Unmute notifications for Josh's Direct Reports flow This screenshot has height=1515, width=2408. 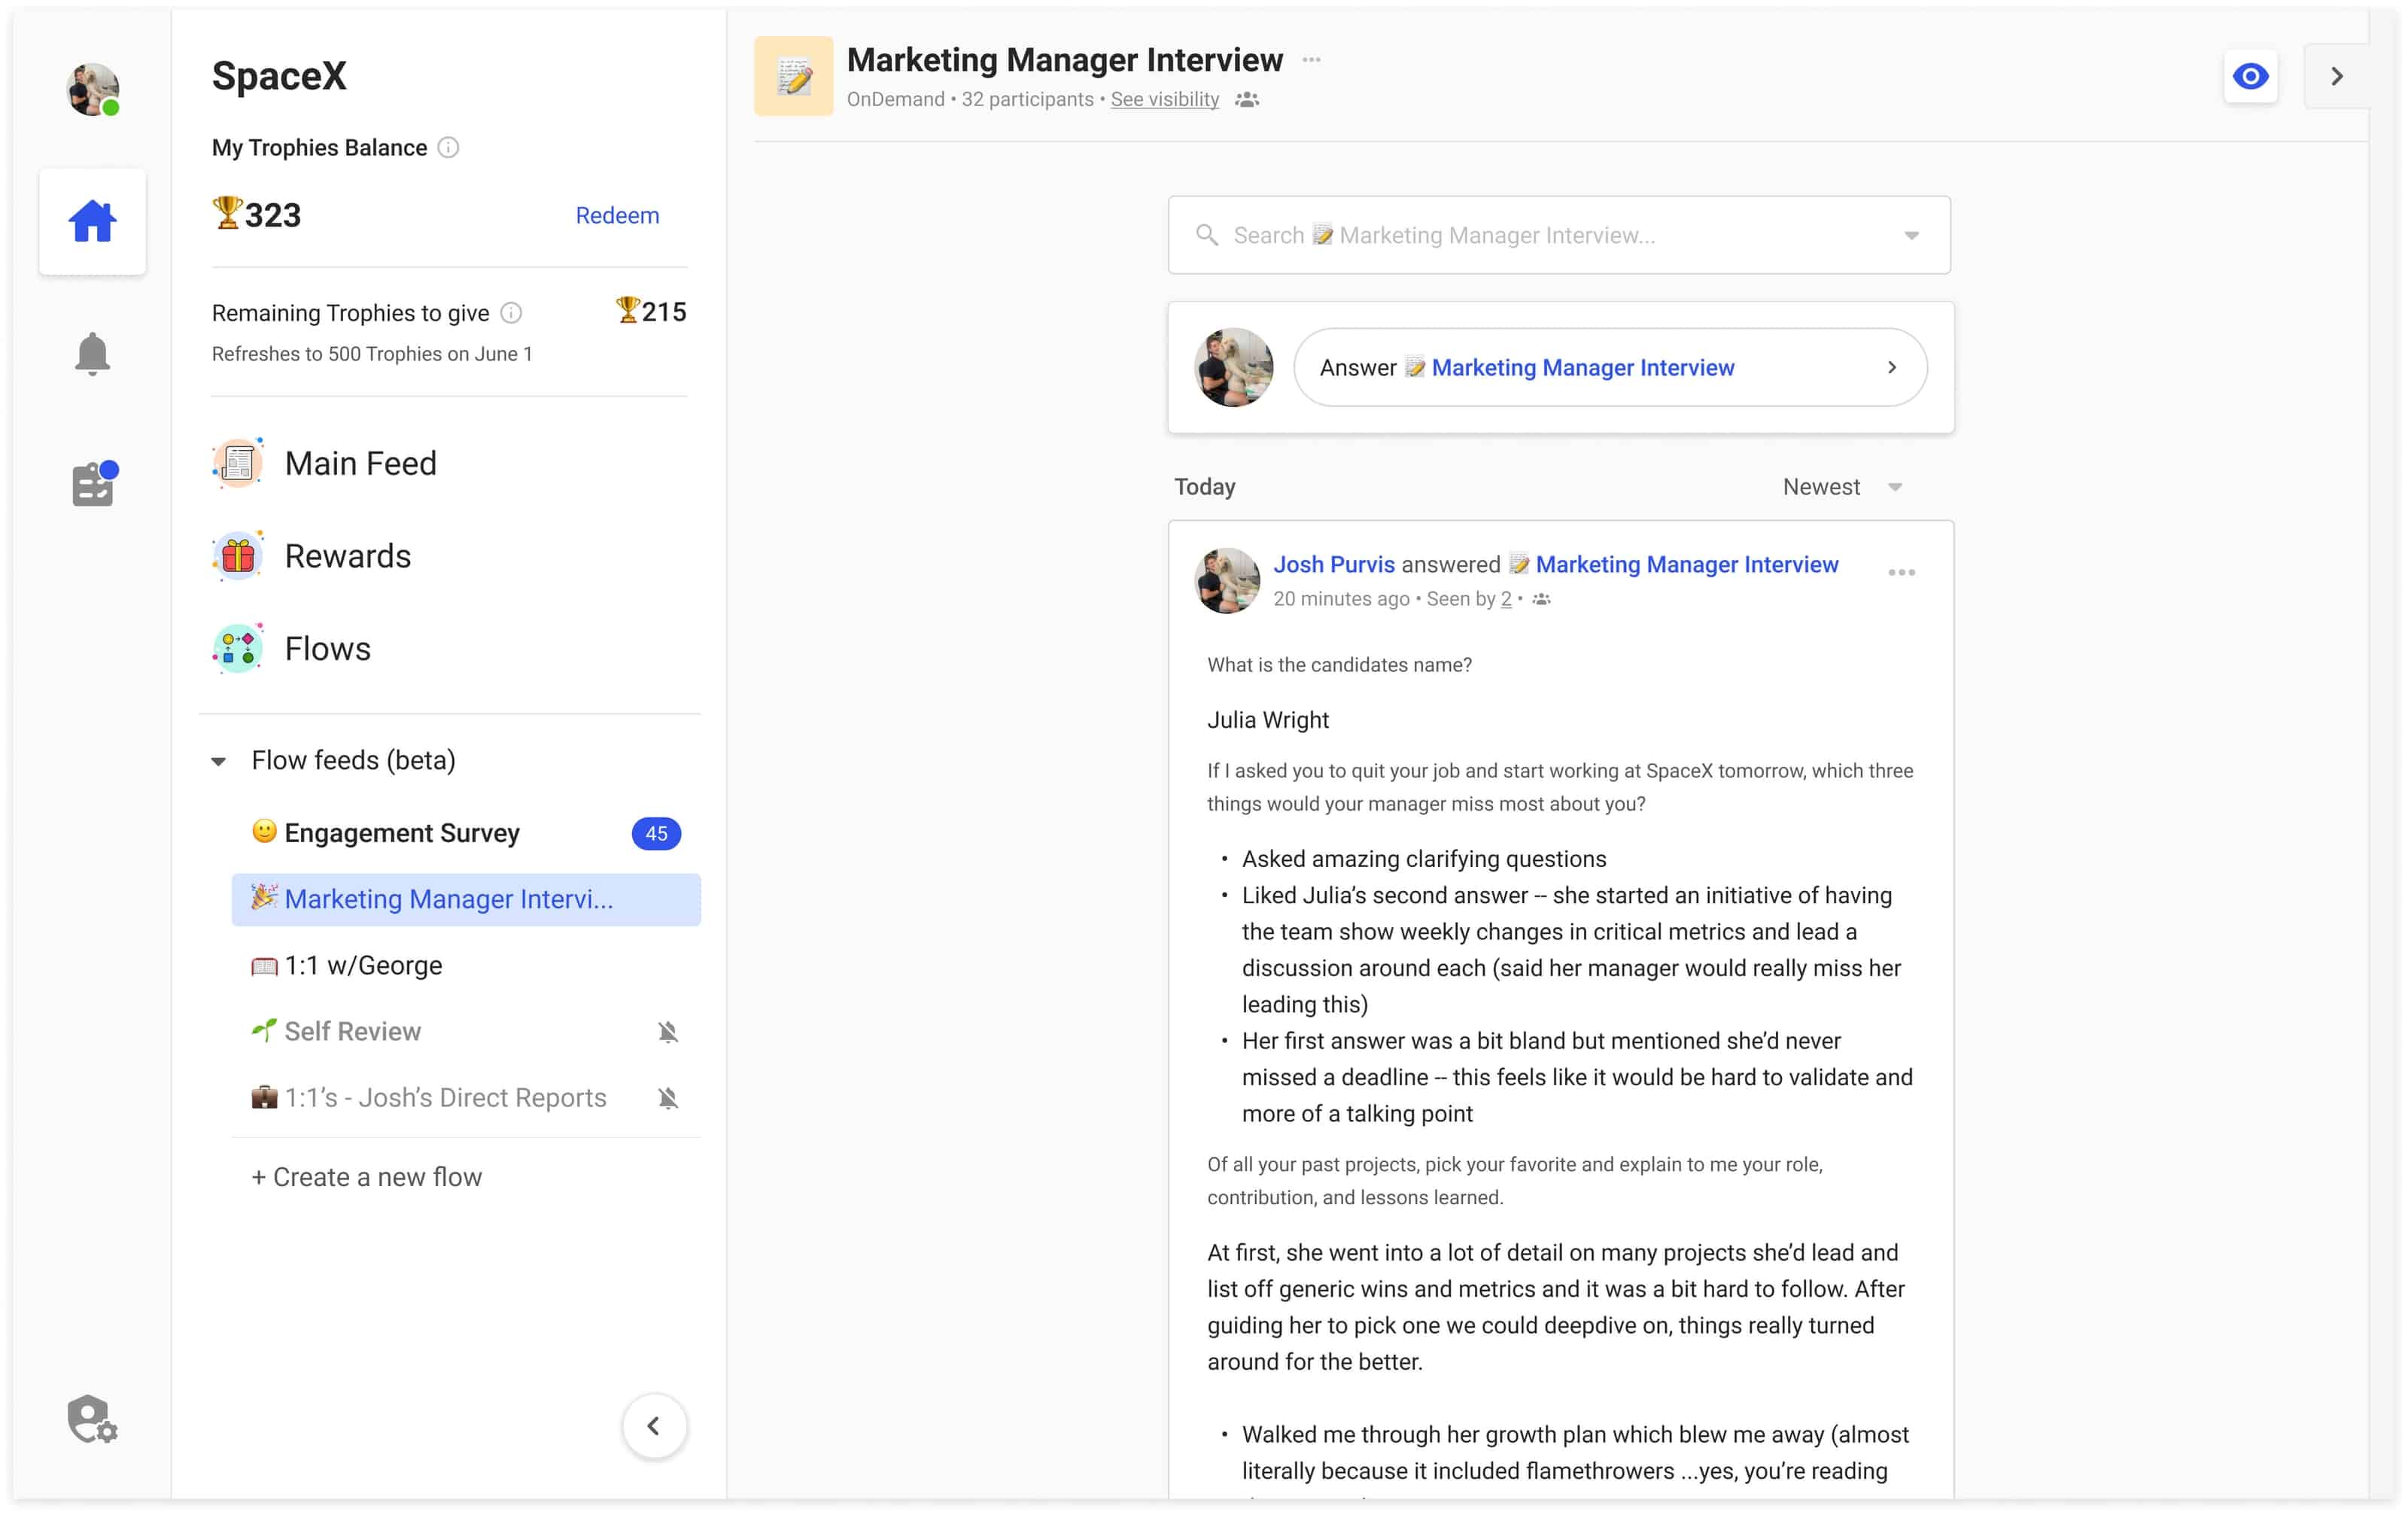(668, 1098)
